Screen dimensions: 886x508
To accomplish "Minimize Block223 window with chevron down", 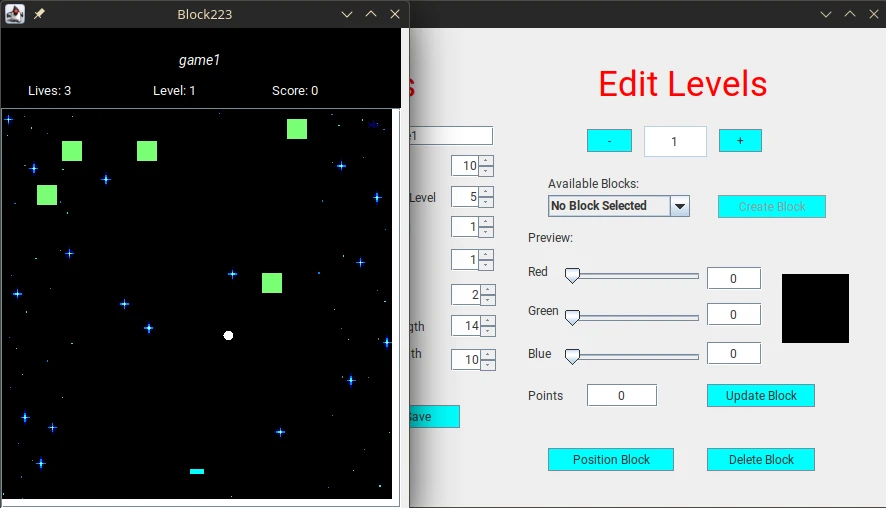I will click(347, 14).
